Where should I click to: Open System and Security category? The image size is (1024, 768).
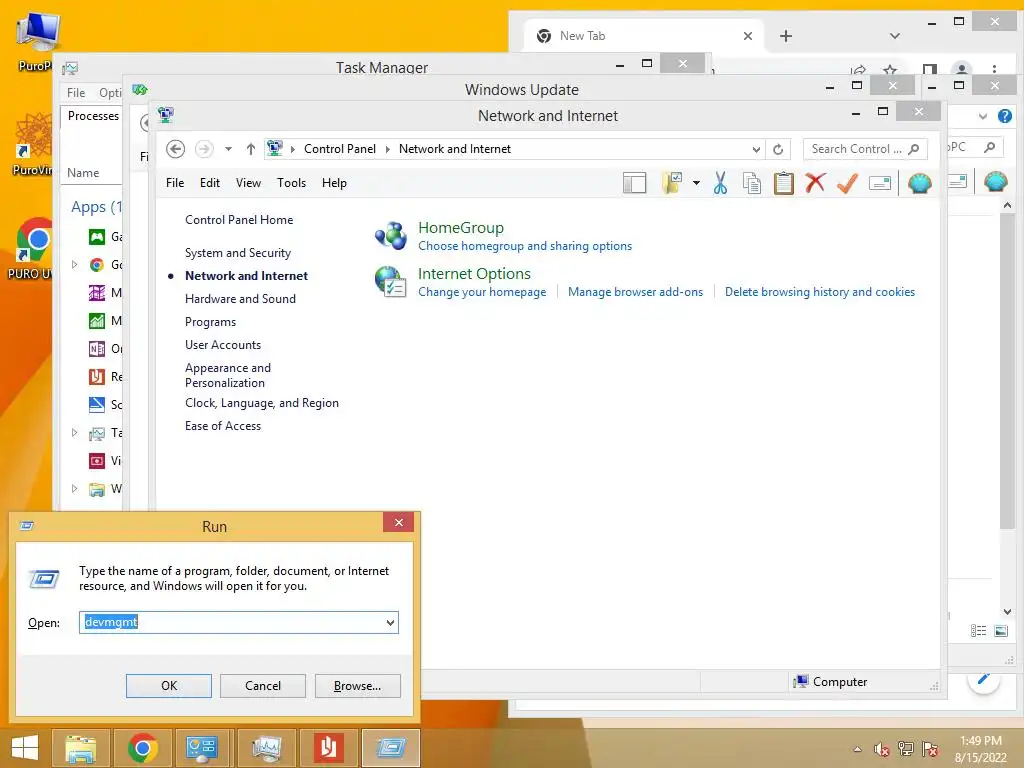(x=238, y=253)
